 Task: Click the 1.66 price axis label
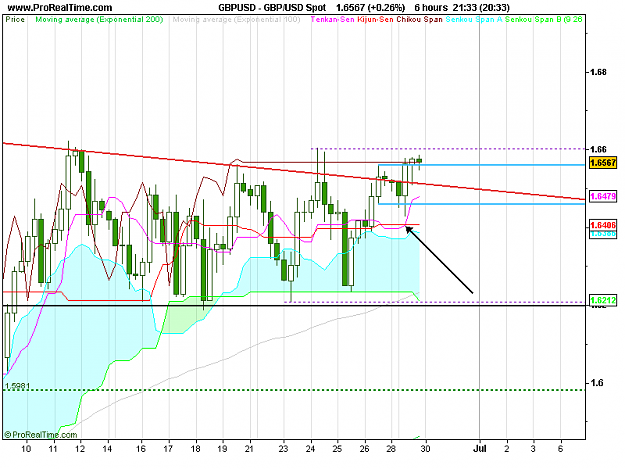(598, 149)
